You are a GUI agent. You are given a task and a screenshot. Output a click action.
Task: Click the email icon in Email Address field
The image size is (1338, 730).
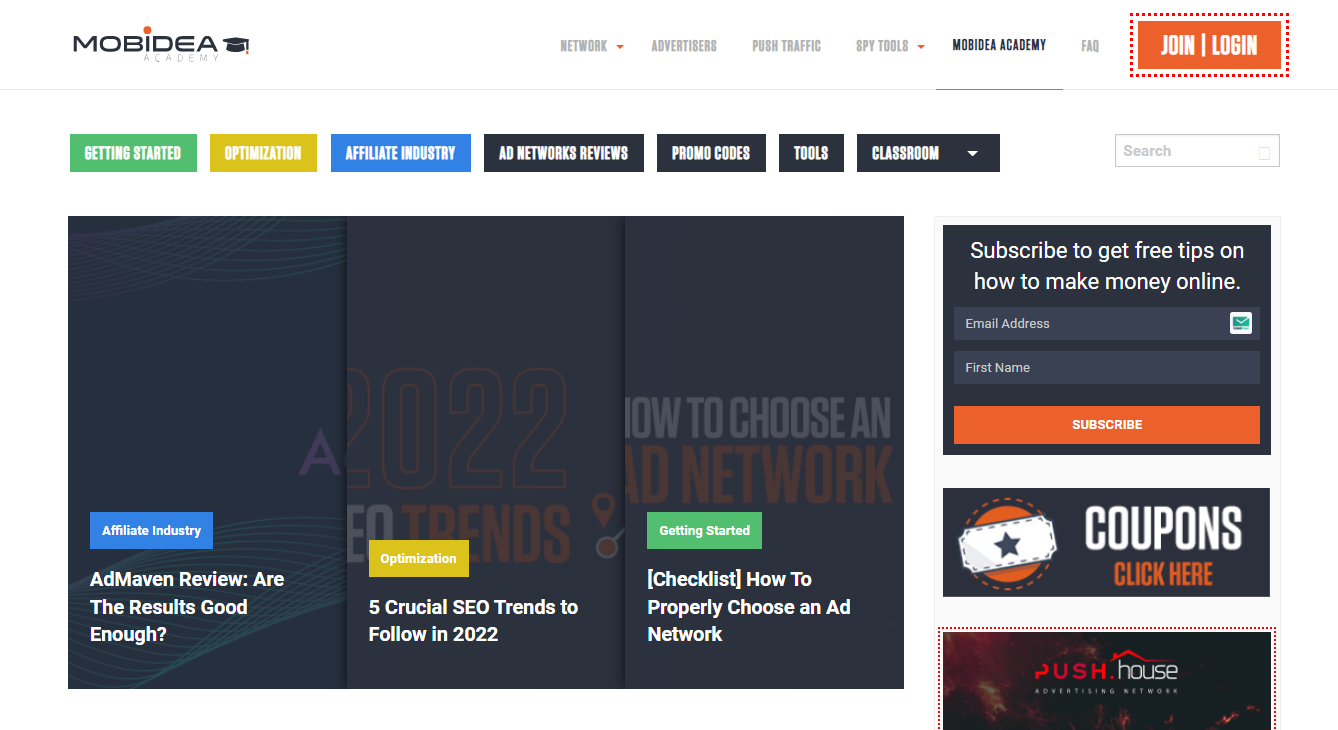(1241, 323)
